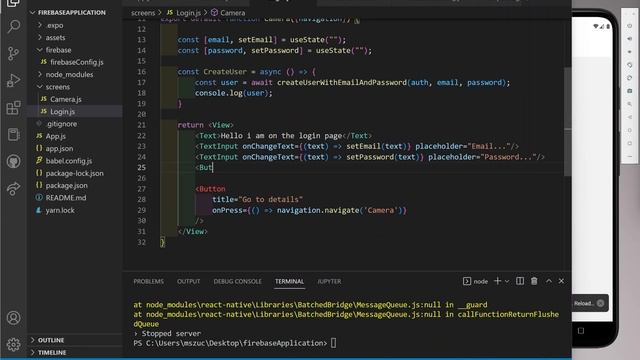Viewport: 640px width, 360px height.
Task: Switch to the JUPYTER tab
Action: (x=329, y=281)
